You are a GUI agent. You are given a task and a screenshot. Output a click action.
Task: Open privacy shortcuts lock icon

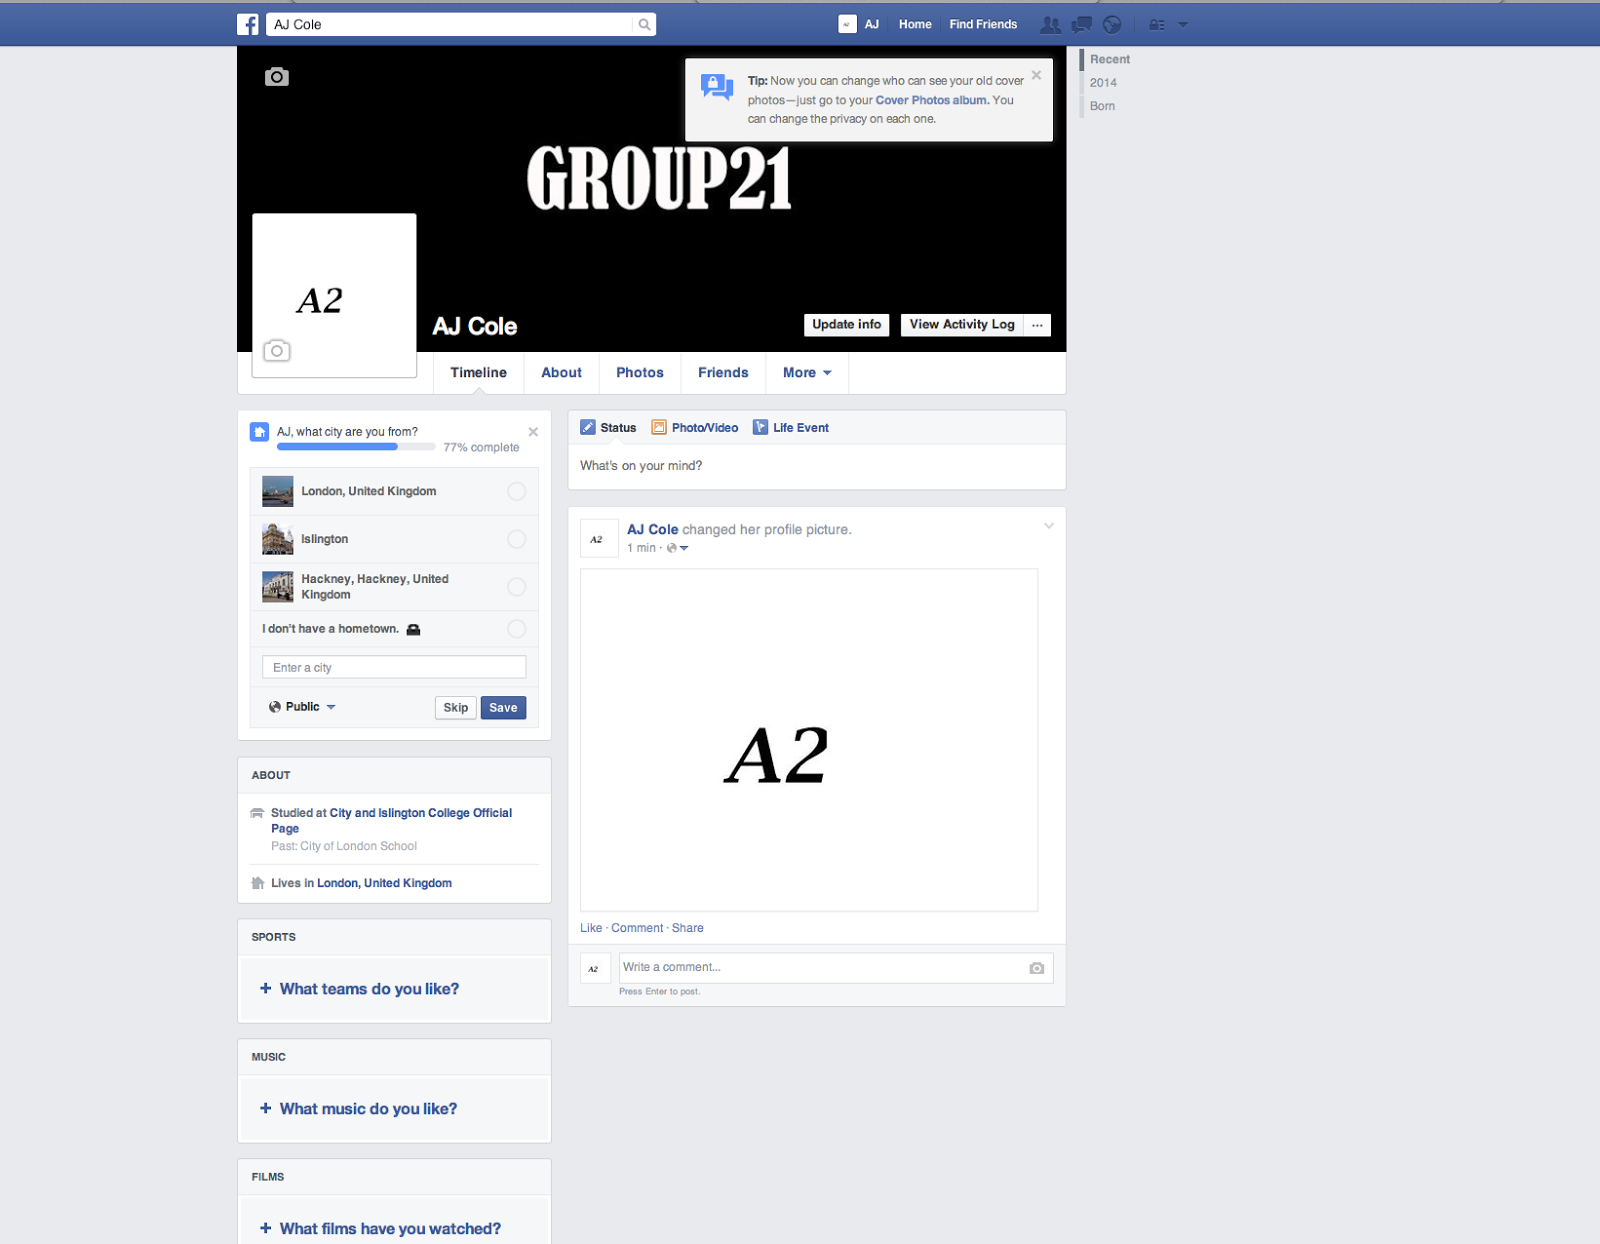pos(1157,25)
